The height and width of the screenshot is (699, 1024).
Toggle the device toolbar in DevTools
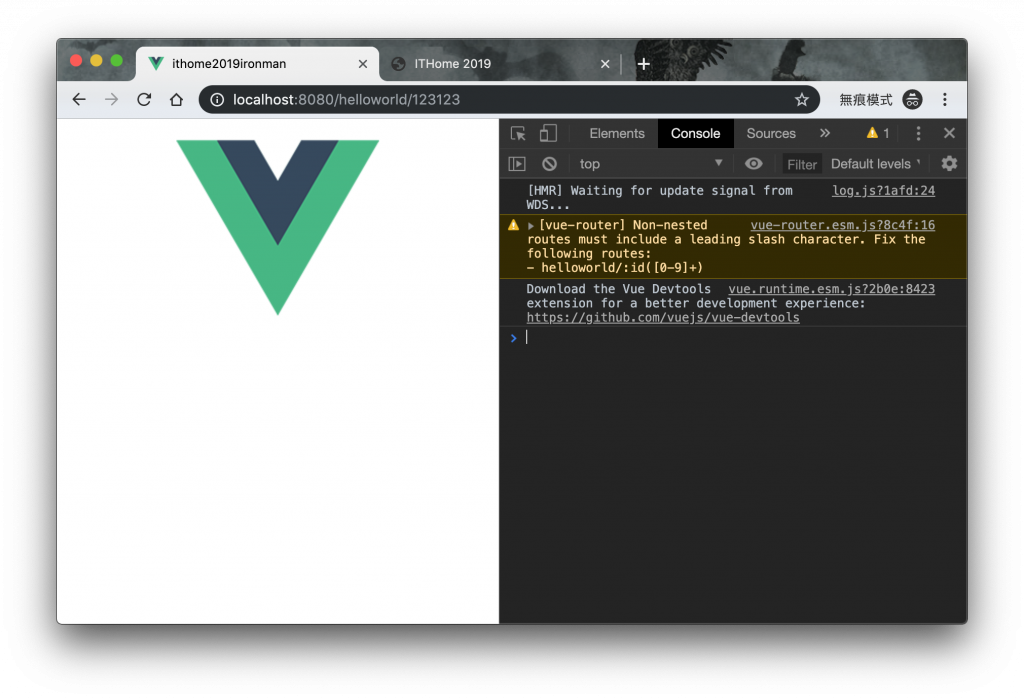point(548,133)
